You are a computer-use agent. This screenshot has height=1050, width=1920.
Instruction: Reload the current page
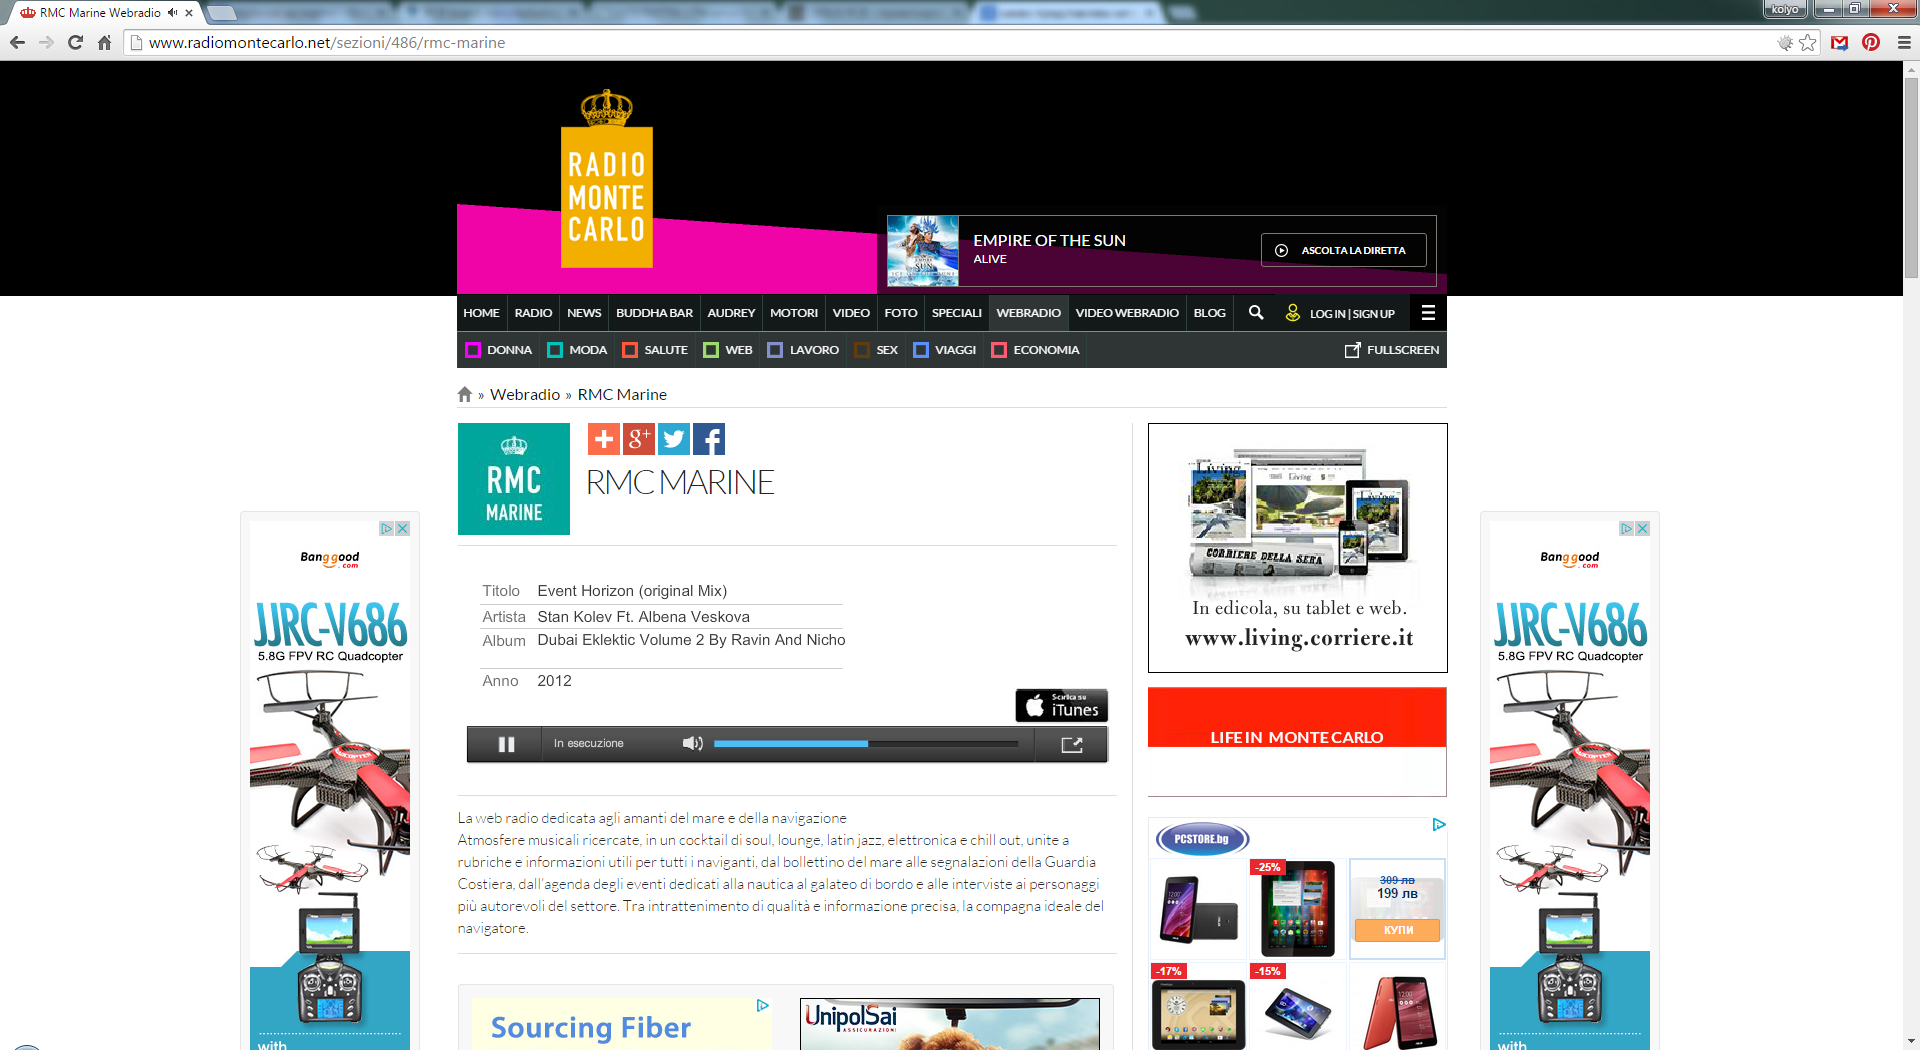[75, 43]
